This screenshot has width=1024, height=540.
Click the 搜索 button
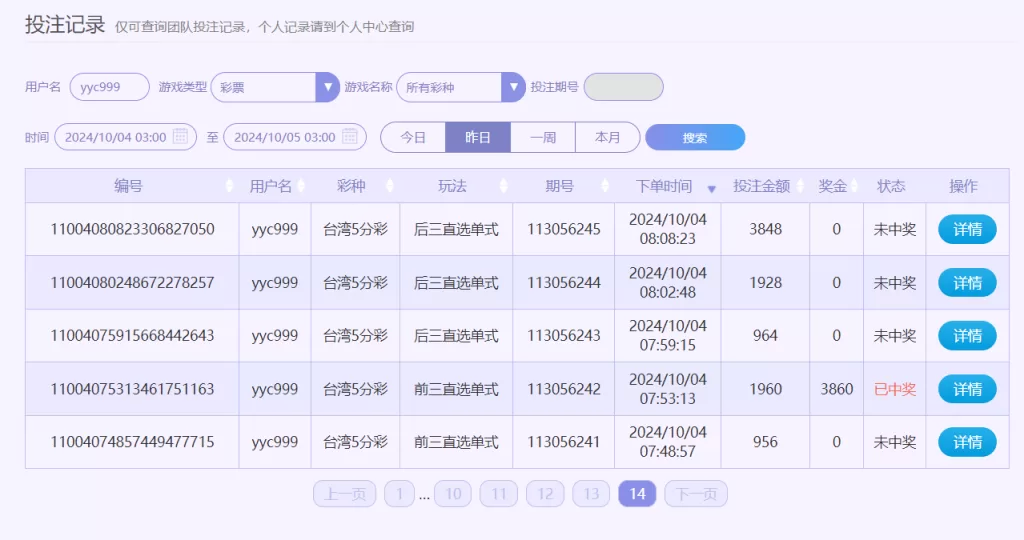[695, 137]
